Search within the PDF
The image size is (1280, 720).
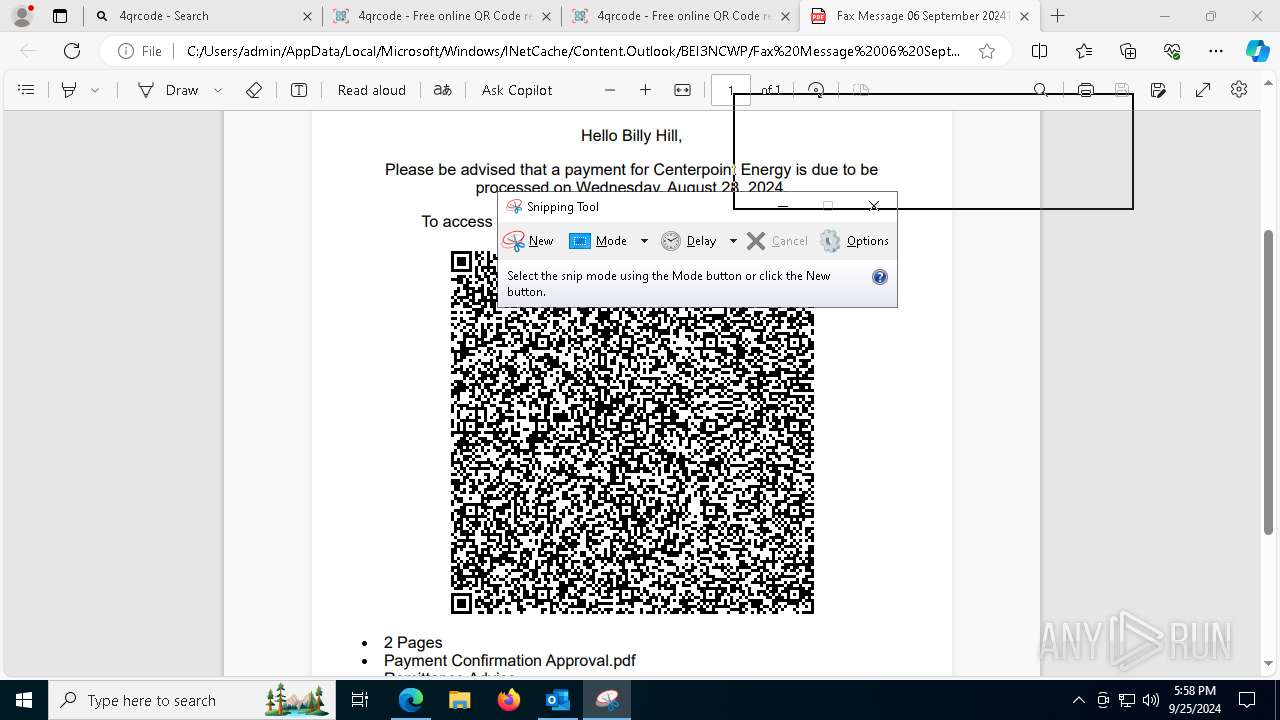[x=1041, y=90]
